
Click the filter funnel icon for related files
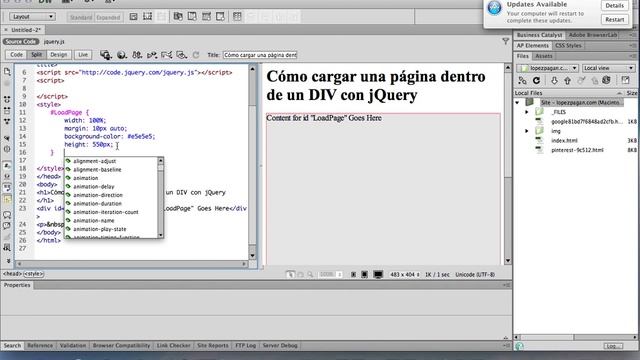[x=506, y=41]
